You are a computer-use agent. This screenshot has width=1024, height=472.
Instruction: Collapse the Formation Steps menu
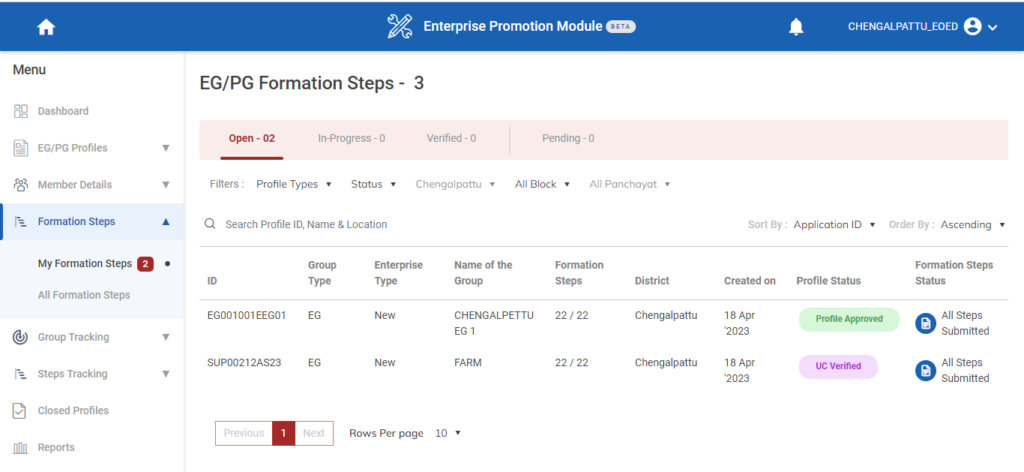point(166,222)
